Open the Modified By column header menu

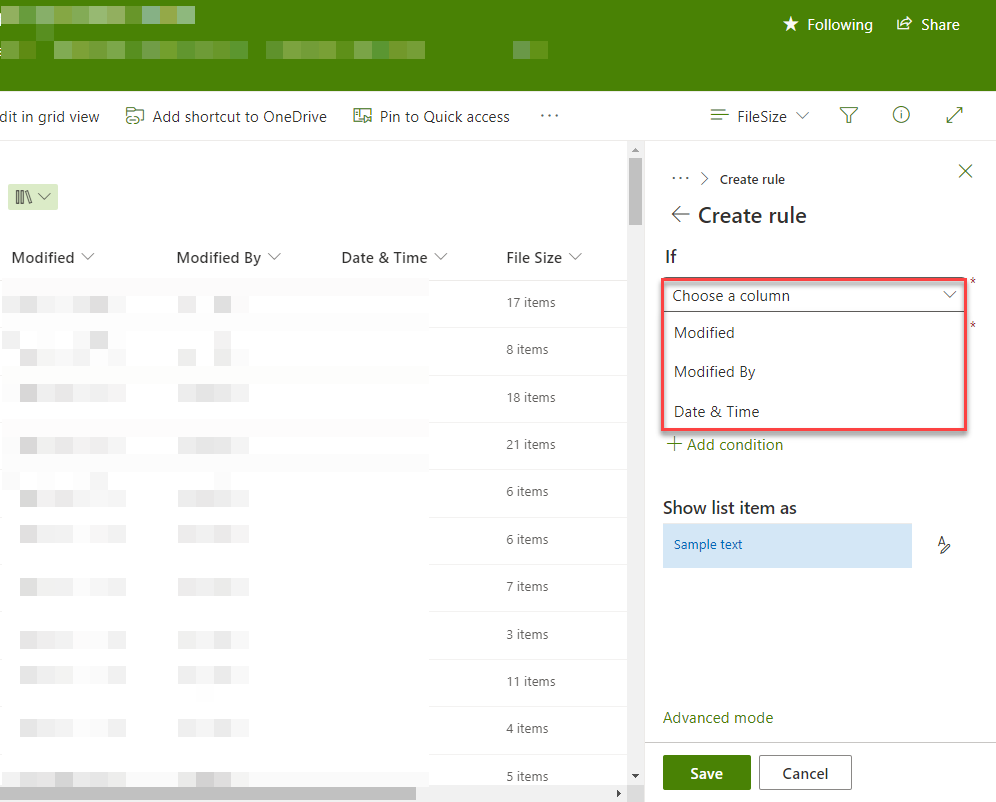(x=229, y=257)
